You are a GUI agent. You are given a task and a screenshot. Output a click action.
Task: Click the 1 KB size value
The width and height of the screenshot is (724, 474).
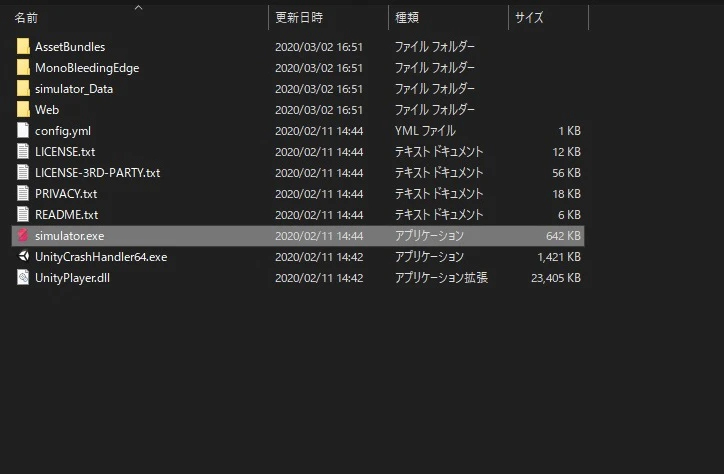[x=569, y=131]
